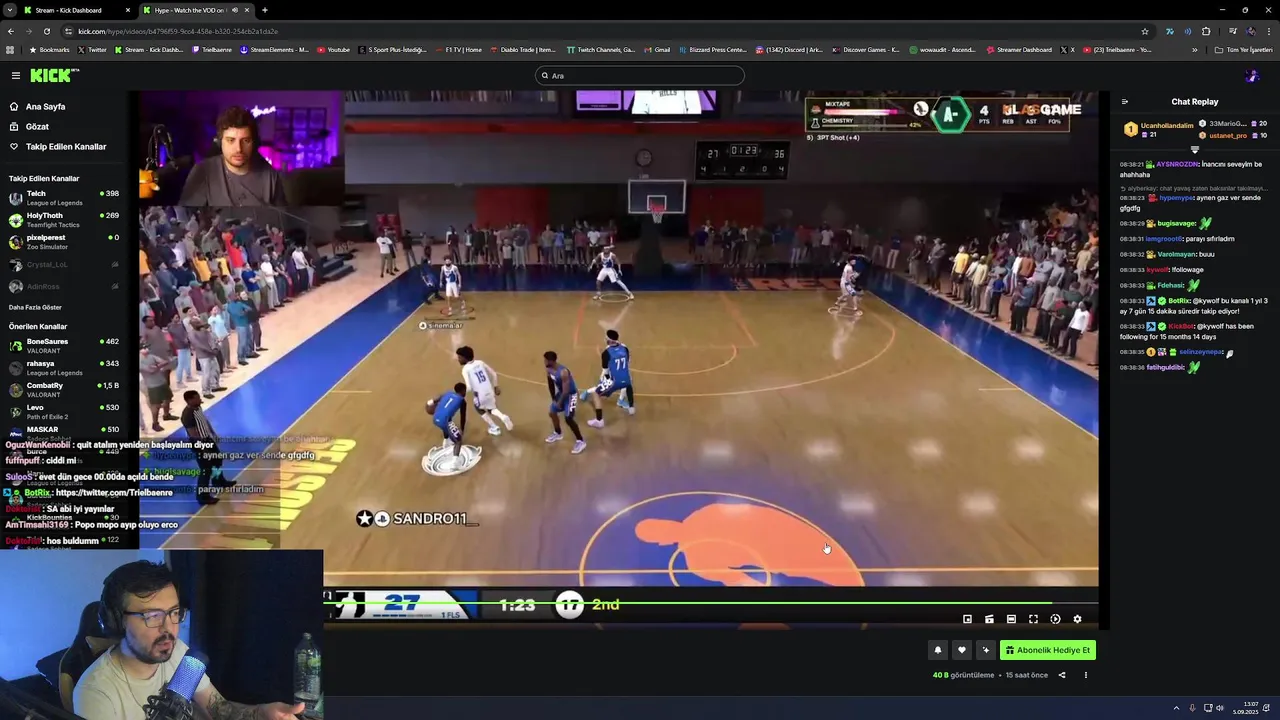Open the Gmail bookmark
Screen dimensions: 1280x720
(657, 49)
